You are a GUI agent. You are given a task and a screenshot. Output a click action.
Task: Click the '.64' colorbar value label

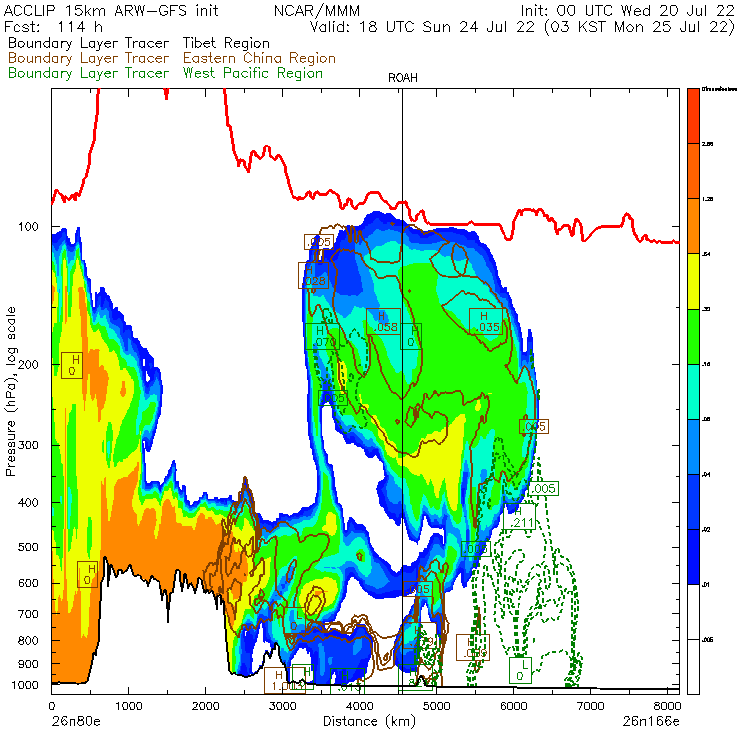point(706,254)
